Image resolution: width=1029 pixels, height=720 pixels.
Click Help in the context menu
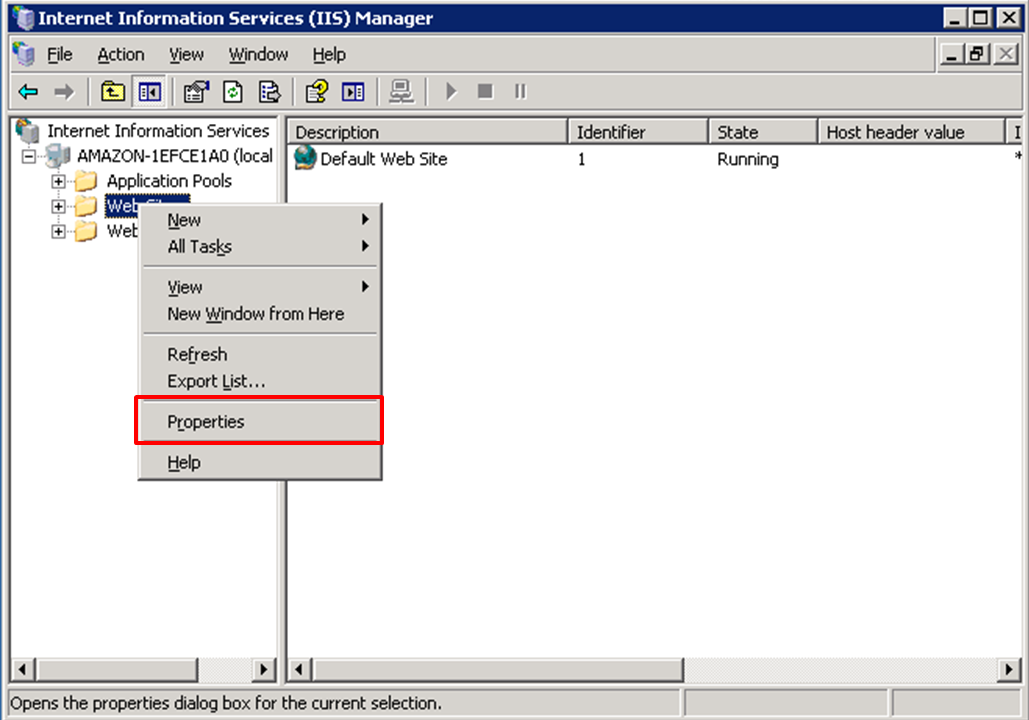pyautogui.click(x=260, y=463)
